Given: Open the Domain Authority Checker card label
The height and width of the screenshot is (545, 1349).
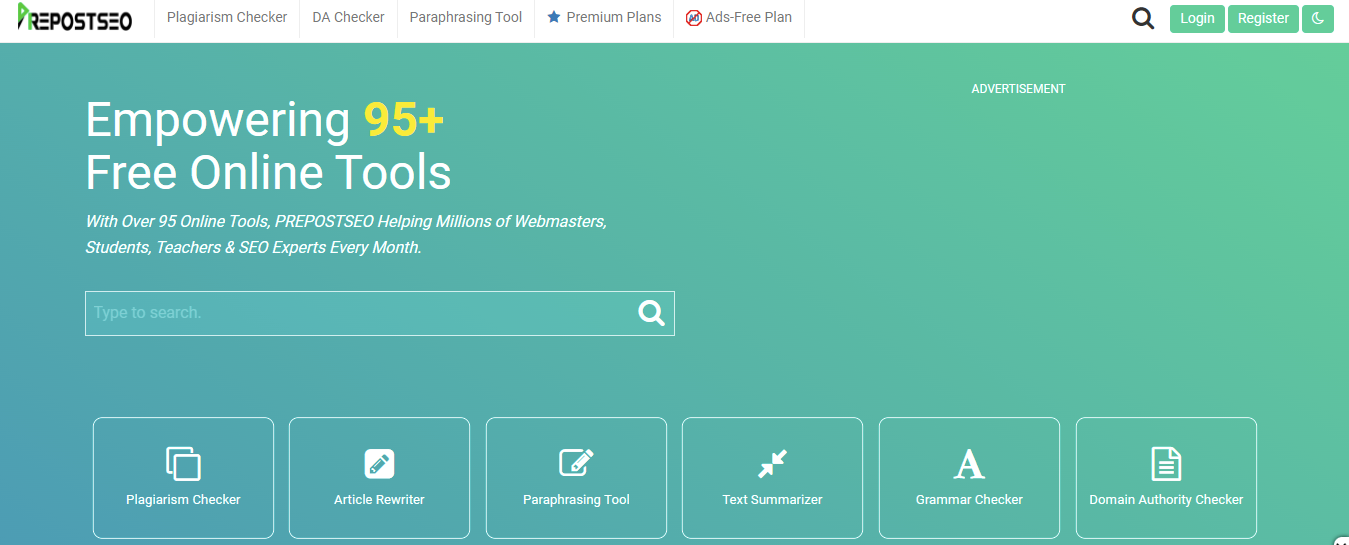Looking at the screenshot, I should pos(1166,499).
